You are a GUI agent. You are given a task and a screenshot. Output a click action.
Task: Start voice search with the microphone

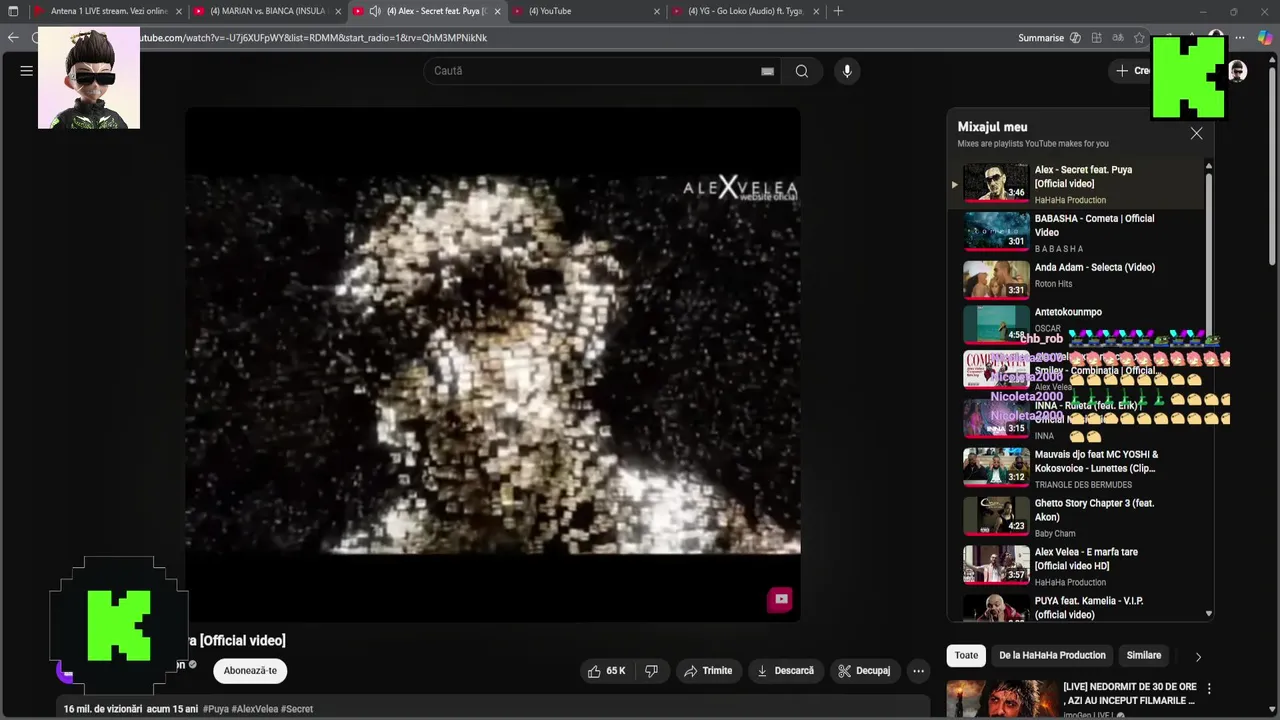847,71
